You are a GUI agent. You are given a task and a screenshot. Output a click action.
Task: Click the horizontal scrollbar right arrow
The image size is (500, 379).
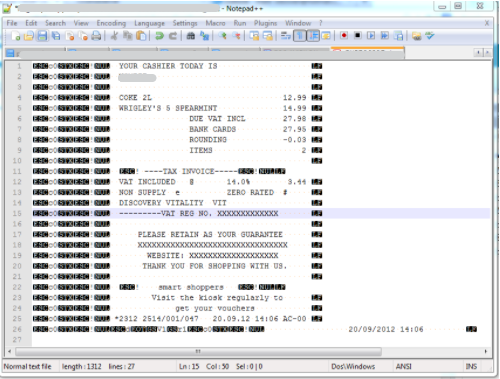486,351
